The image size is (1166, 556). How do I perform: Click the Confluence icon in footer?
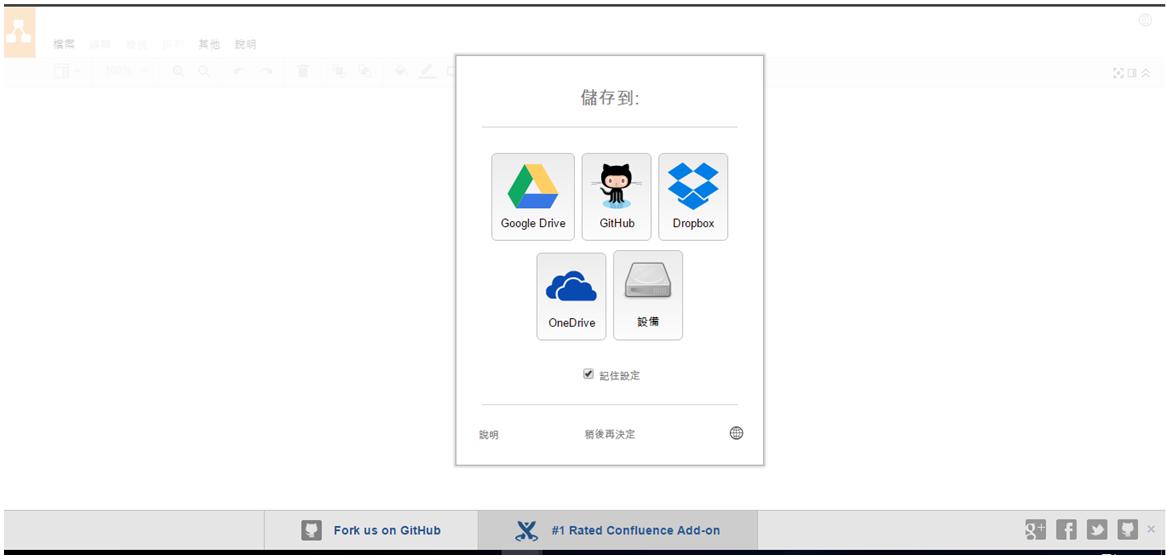point(526,530)
